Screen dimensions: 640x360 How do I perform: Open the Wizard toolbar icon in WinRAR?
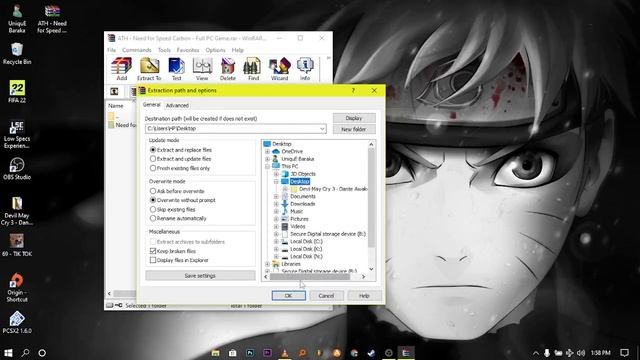click(280, 69)
